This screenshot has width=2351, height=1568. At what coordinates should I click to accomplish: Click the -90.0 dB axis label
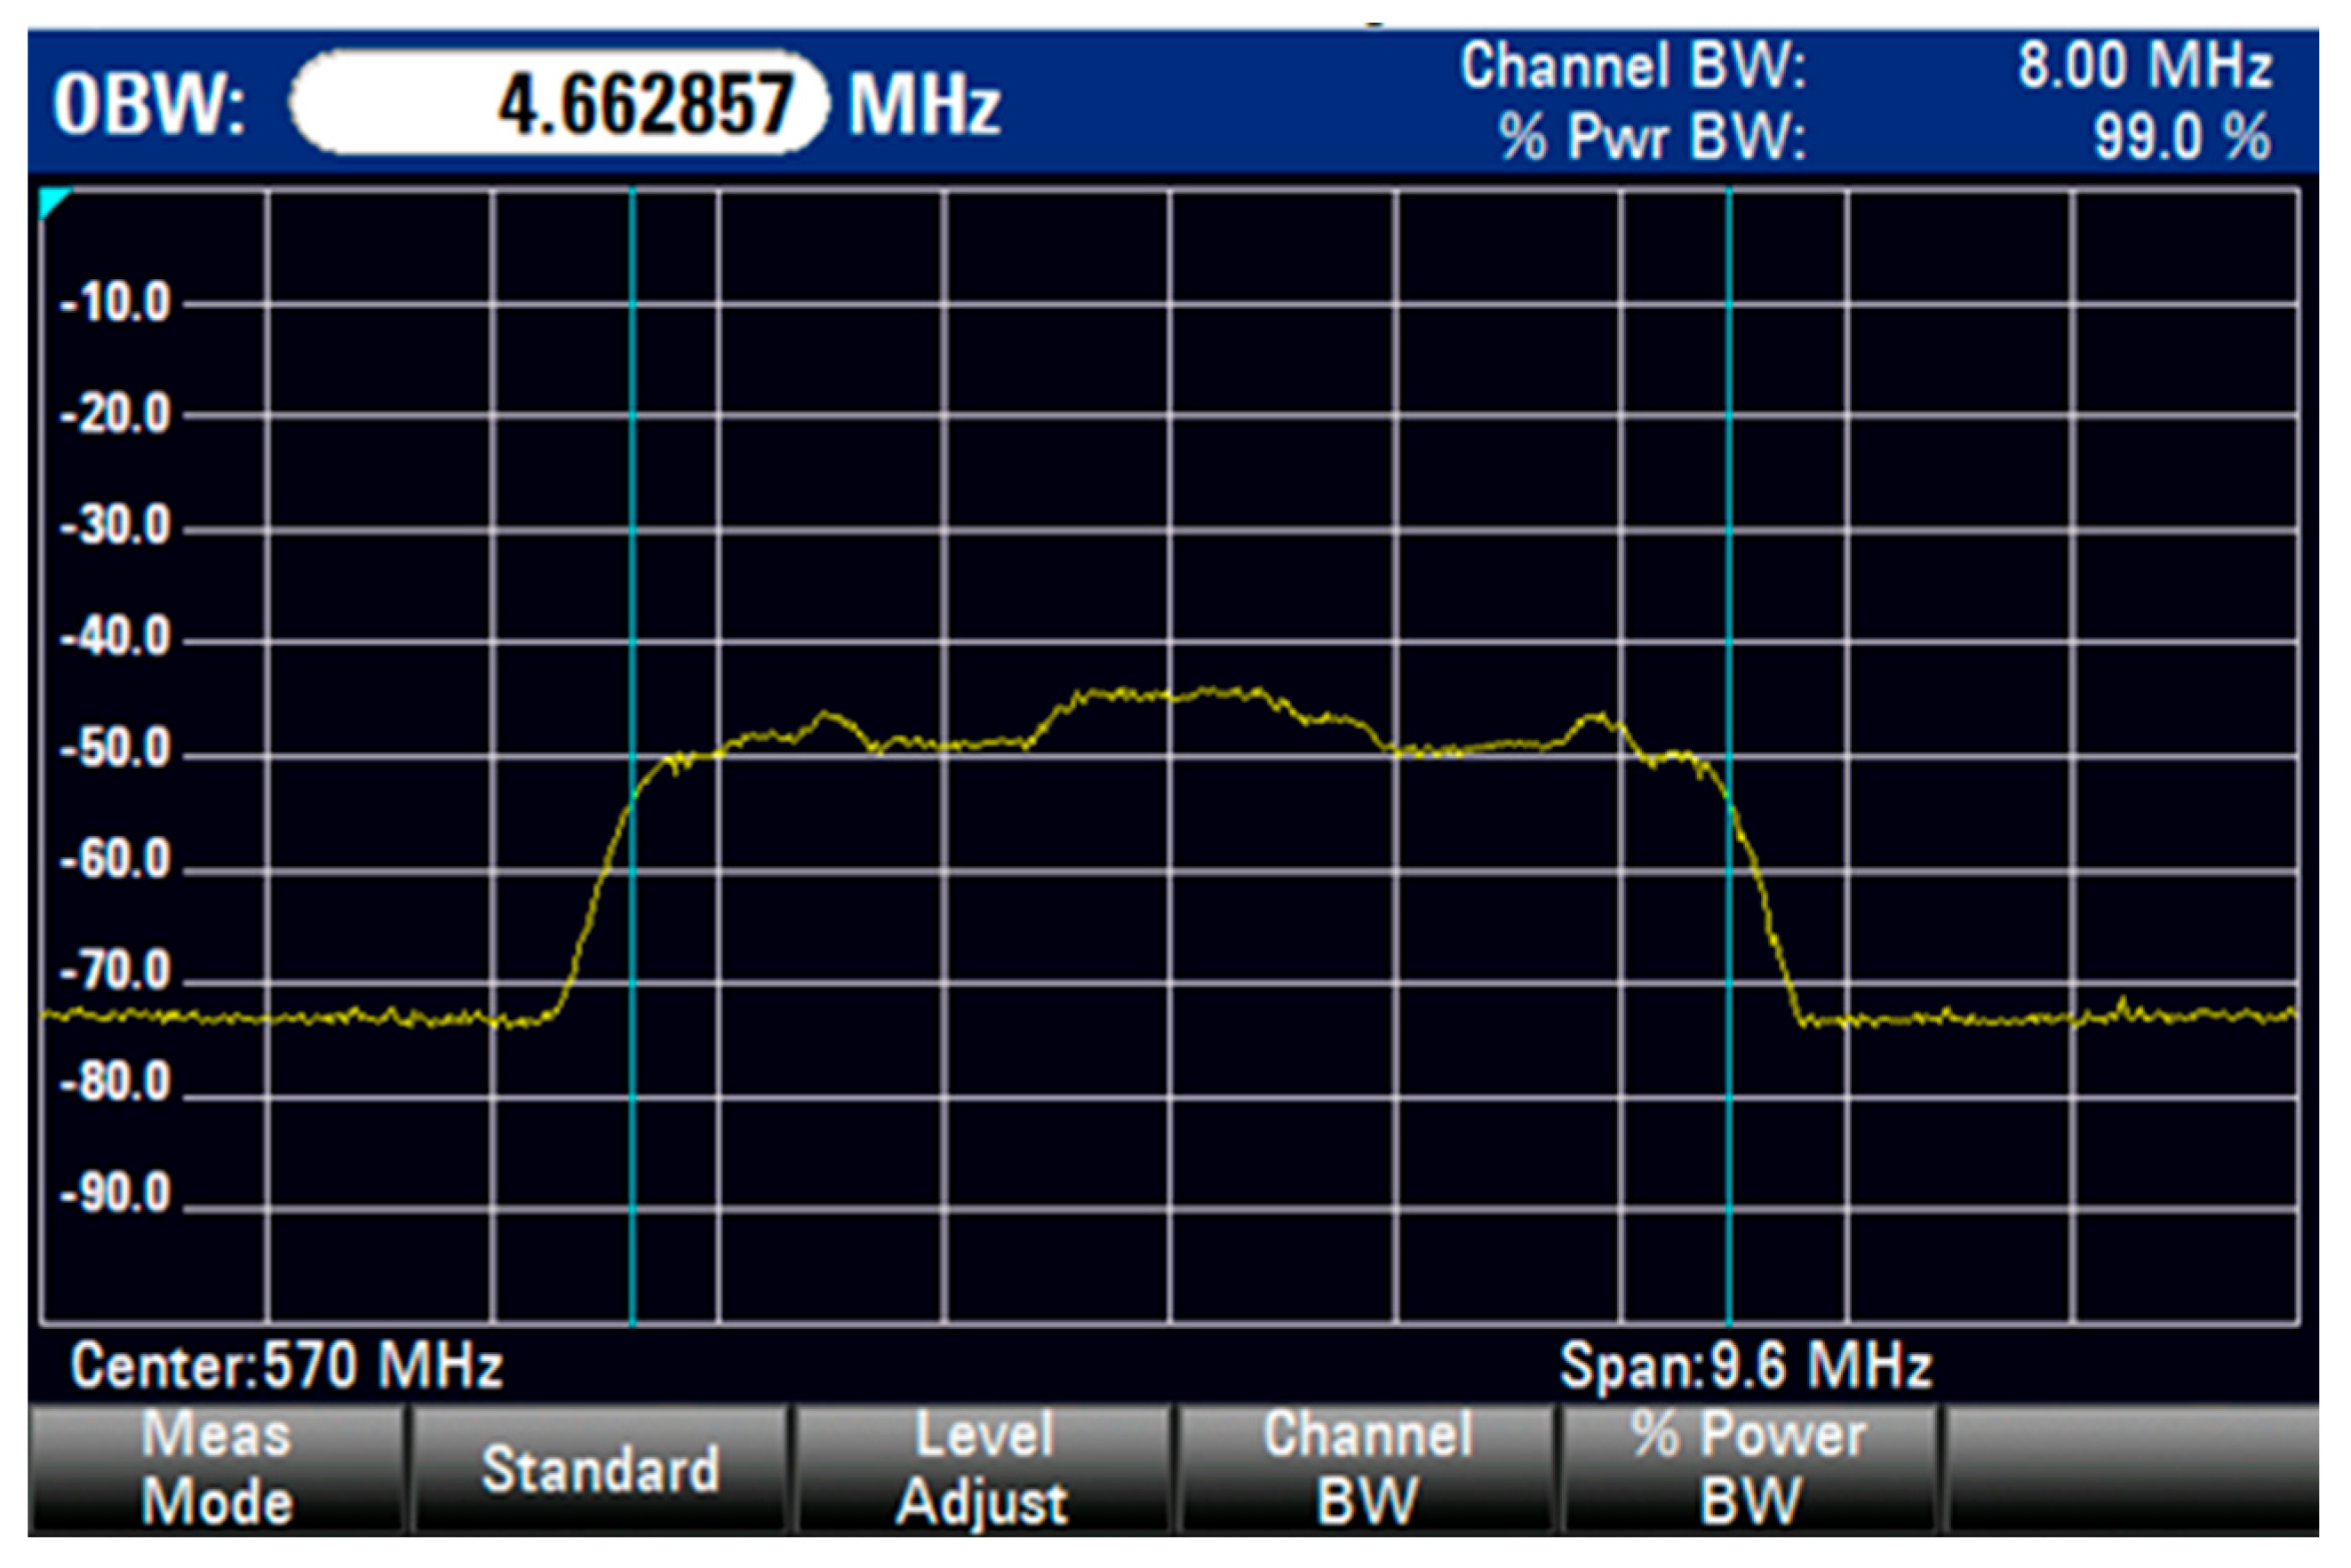(x=116, y=1194)
